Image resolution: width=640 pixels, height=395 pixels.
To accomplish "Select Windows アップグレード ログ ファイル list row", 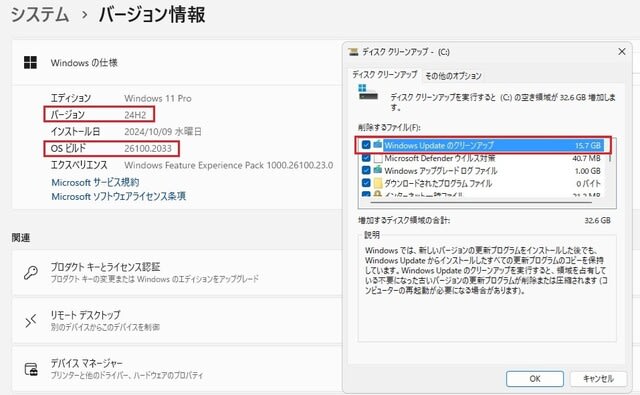I will 482,170.
